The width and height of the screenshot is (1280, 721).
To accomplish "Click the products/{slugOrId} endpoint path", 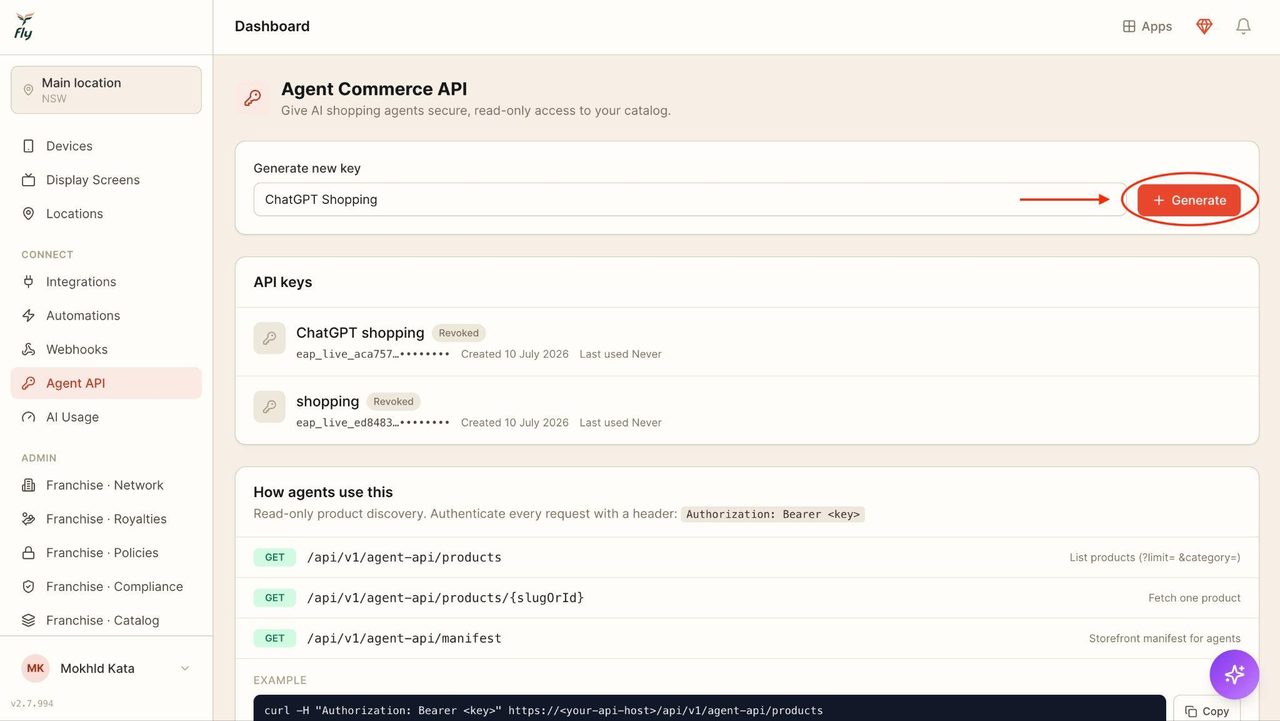I will 445,598.
